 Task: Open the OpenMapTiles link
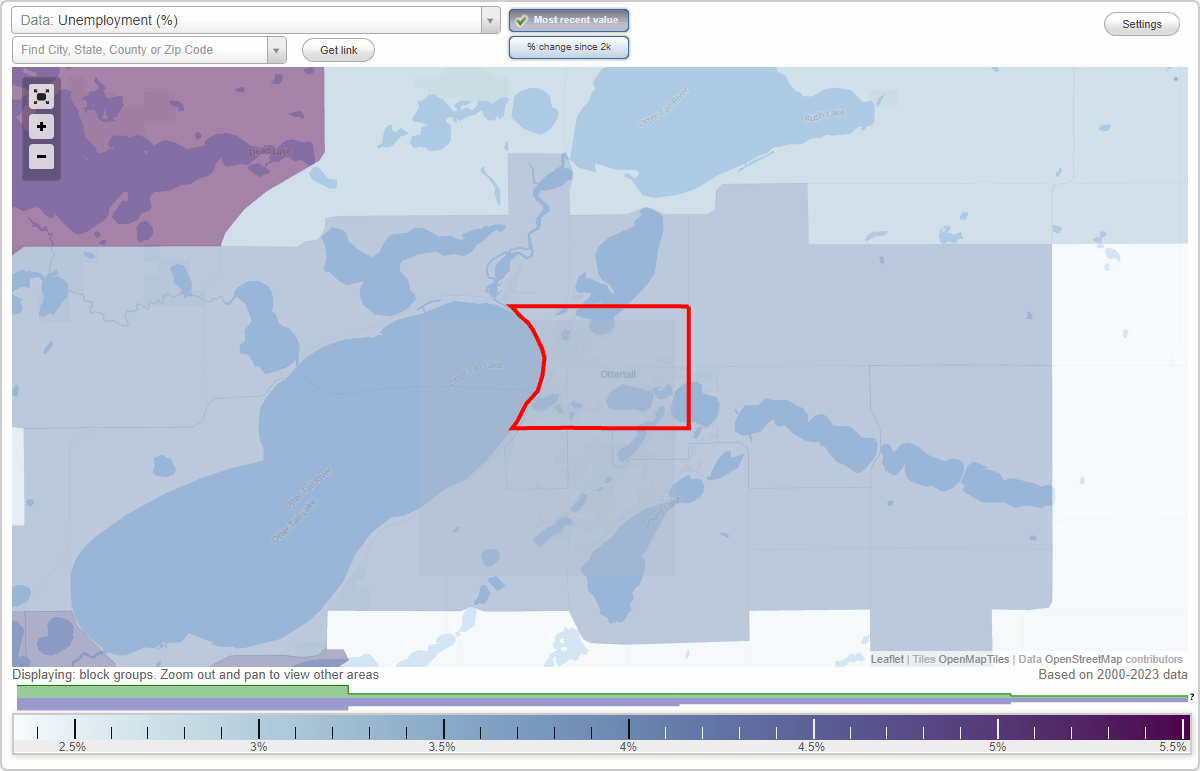(x=973, y=659)
